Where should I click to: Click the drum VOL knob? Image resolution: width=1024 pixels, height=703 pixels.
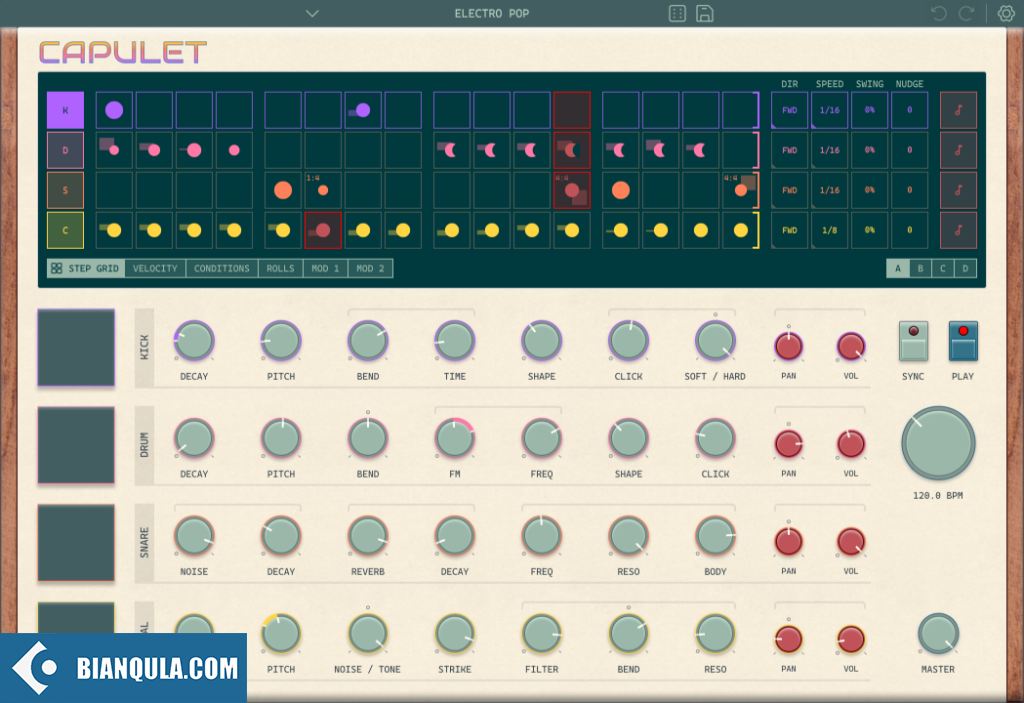[850, 444]
